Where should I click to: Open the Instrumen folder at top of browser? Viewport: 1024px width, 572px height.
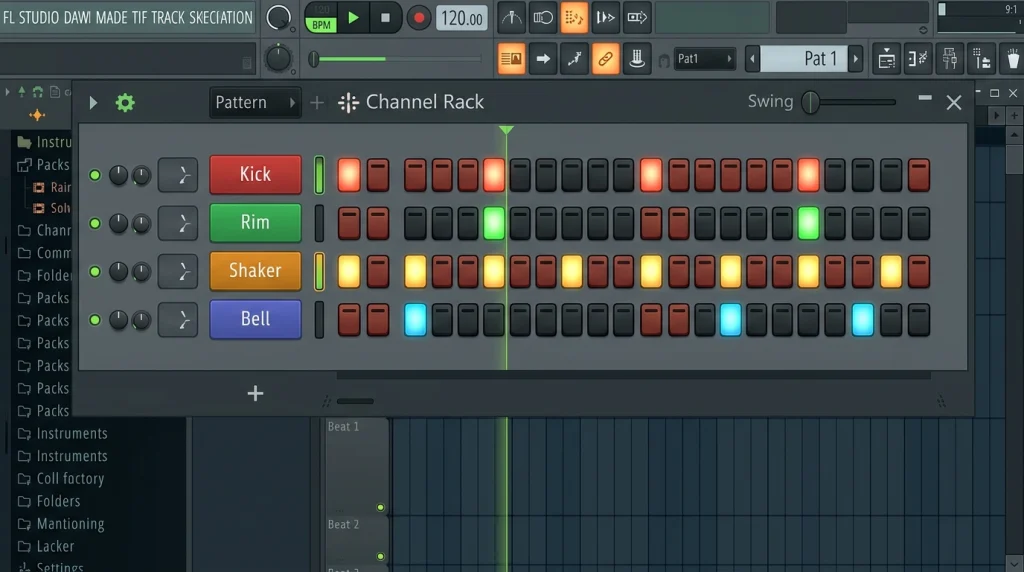point(44,142)
